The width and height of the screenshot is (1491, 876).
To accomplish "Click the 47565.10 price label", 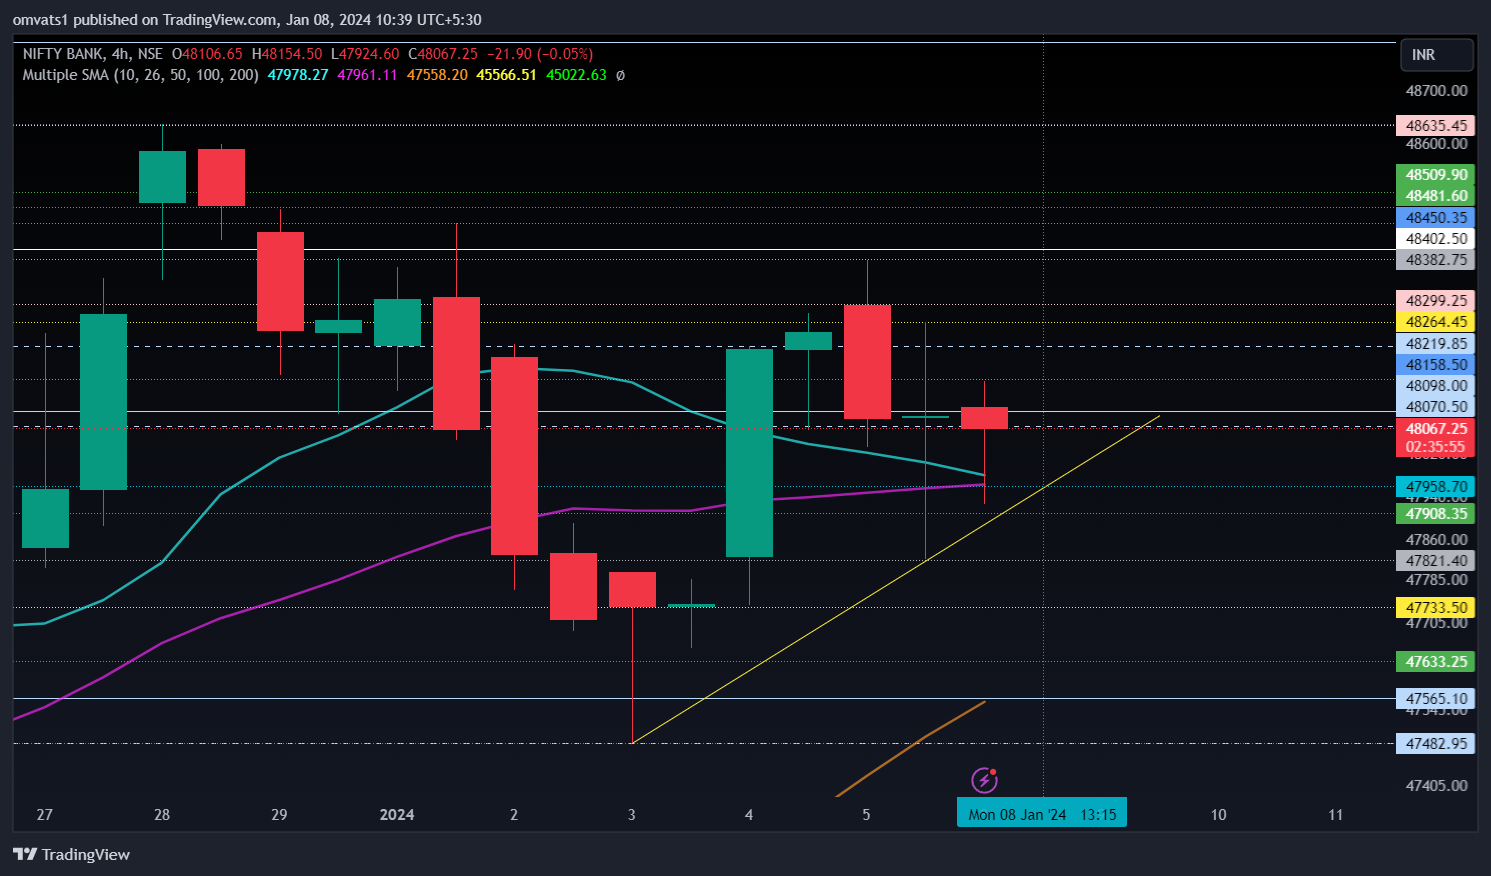I will [1435, 699].
